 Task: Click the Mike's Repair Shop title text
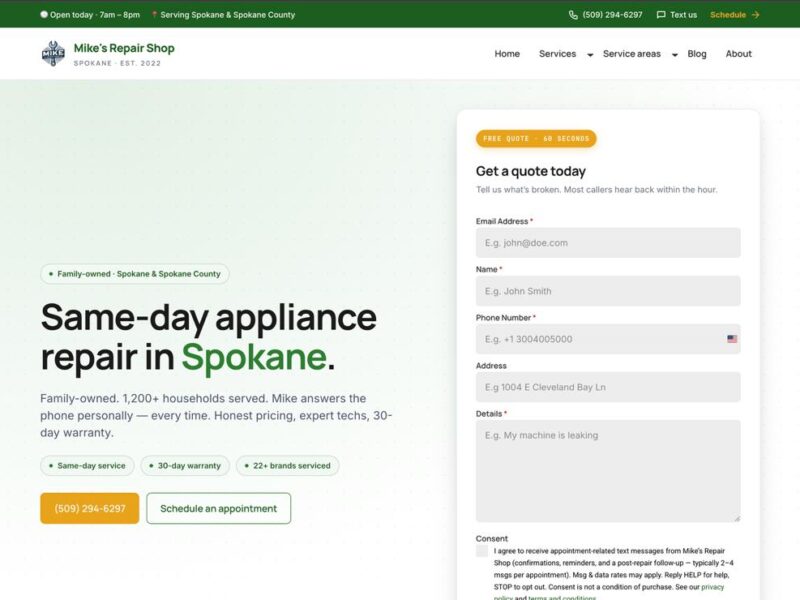point(124,48)
